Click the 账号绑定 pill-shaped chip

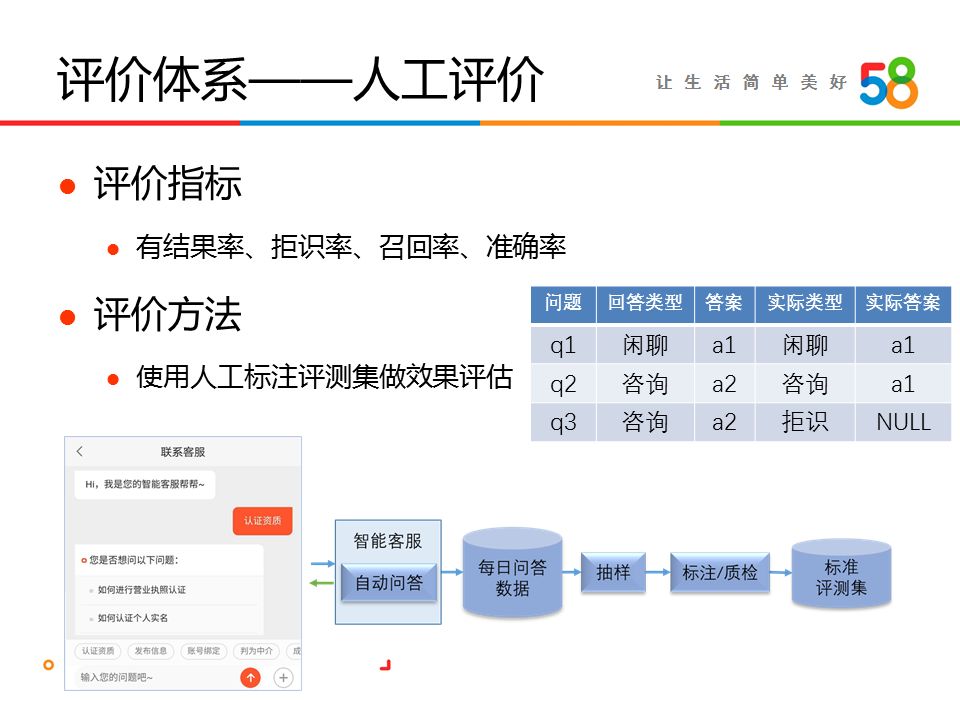[205, 651]
